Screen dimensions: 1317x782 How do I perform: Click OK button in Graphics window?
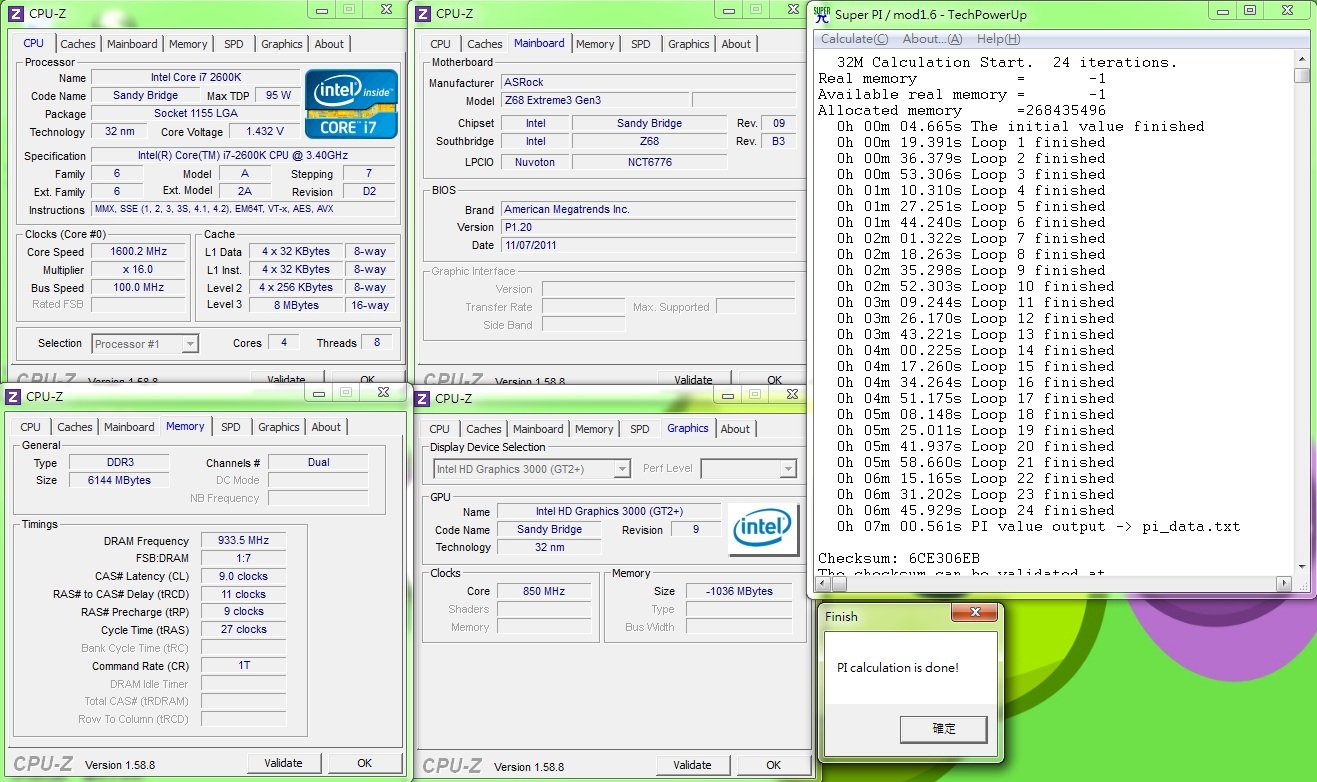coord(774,765)
